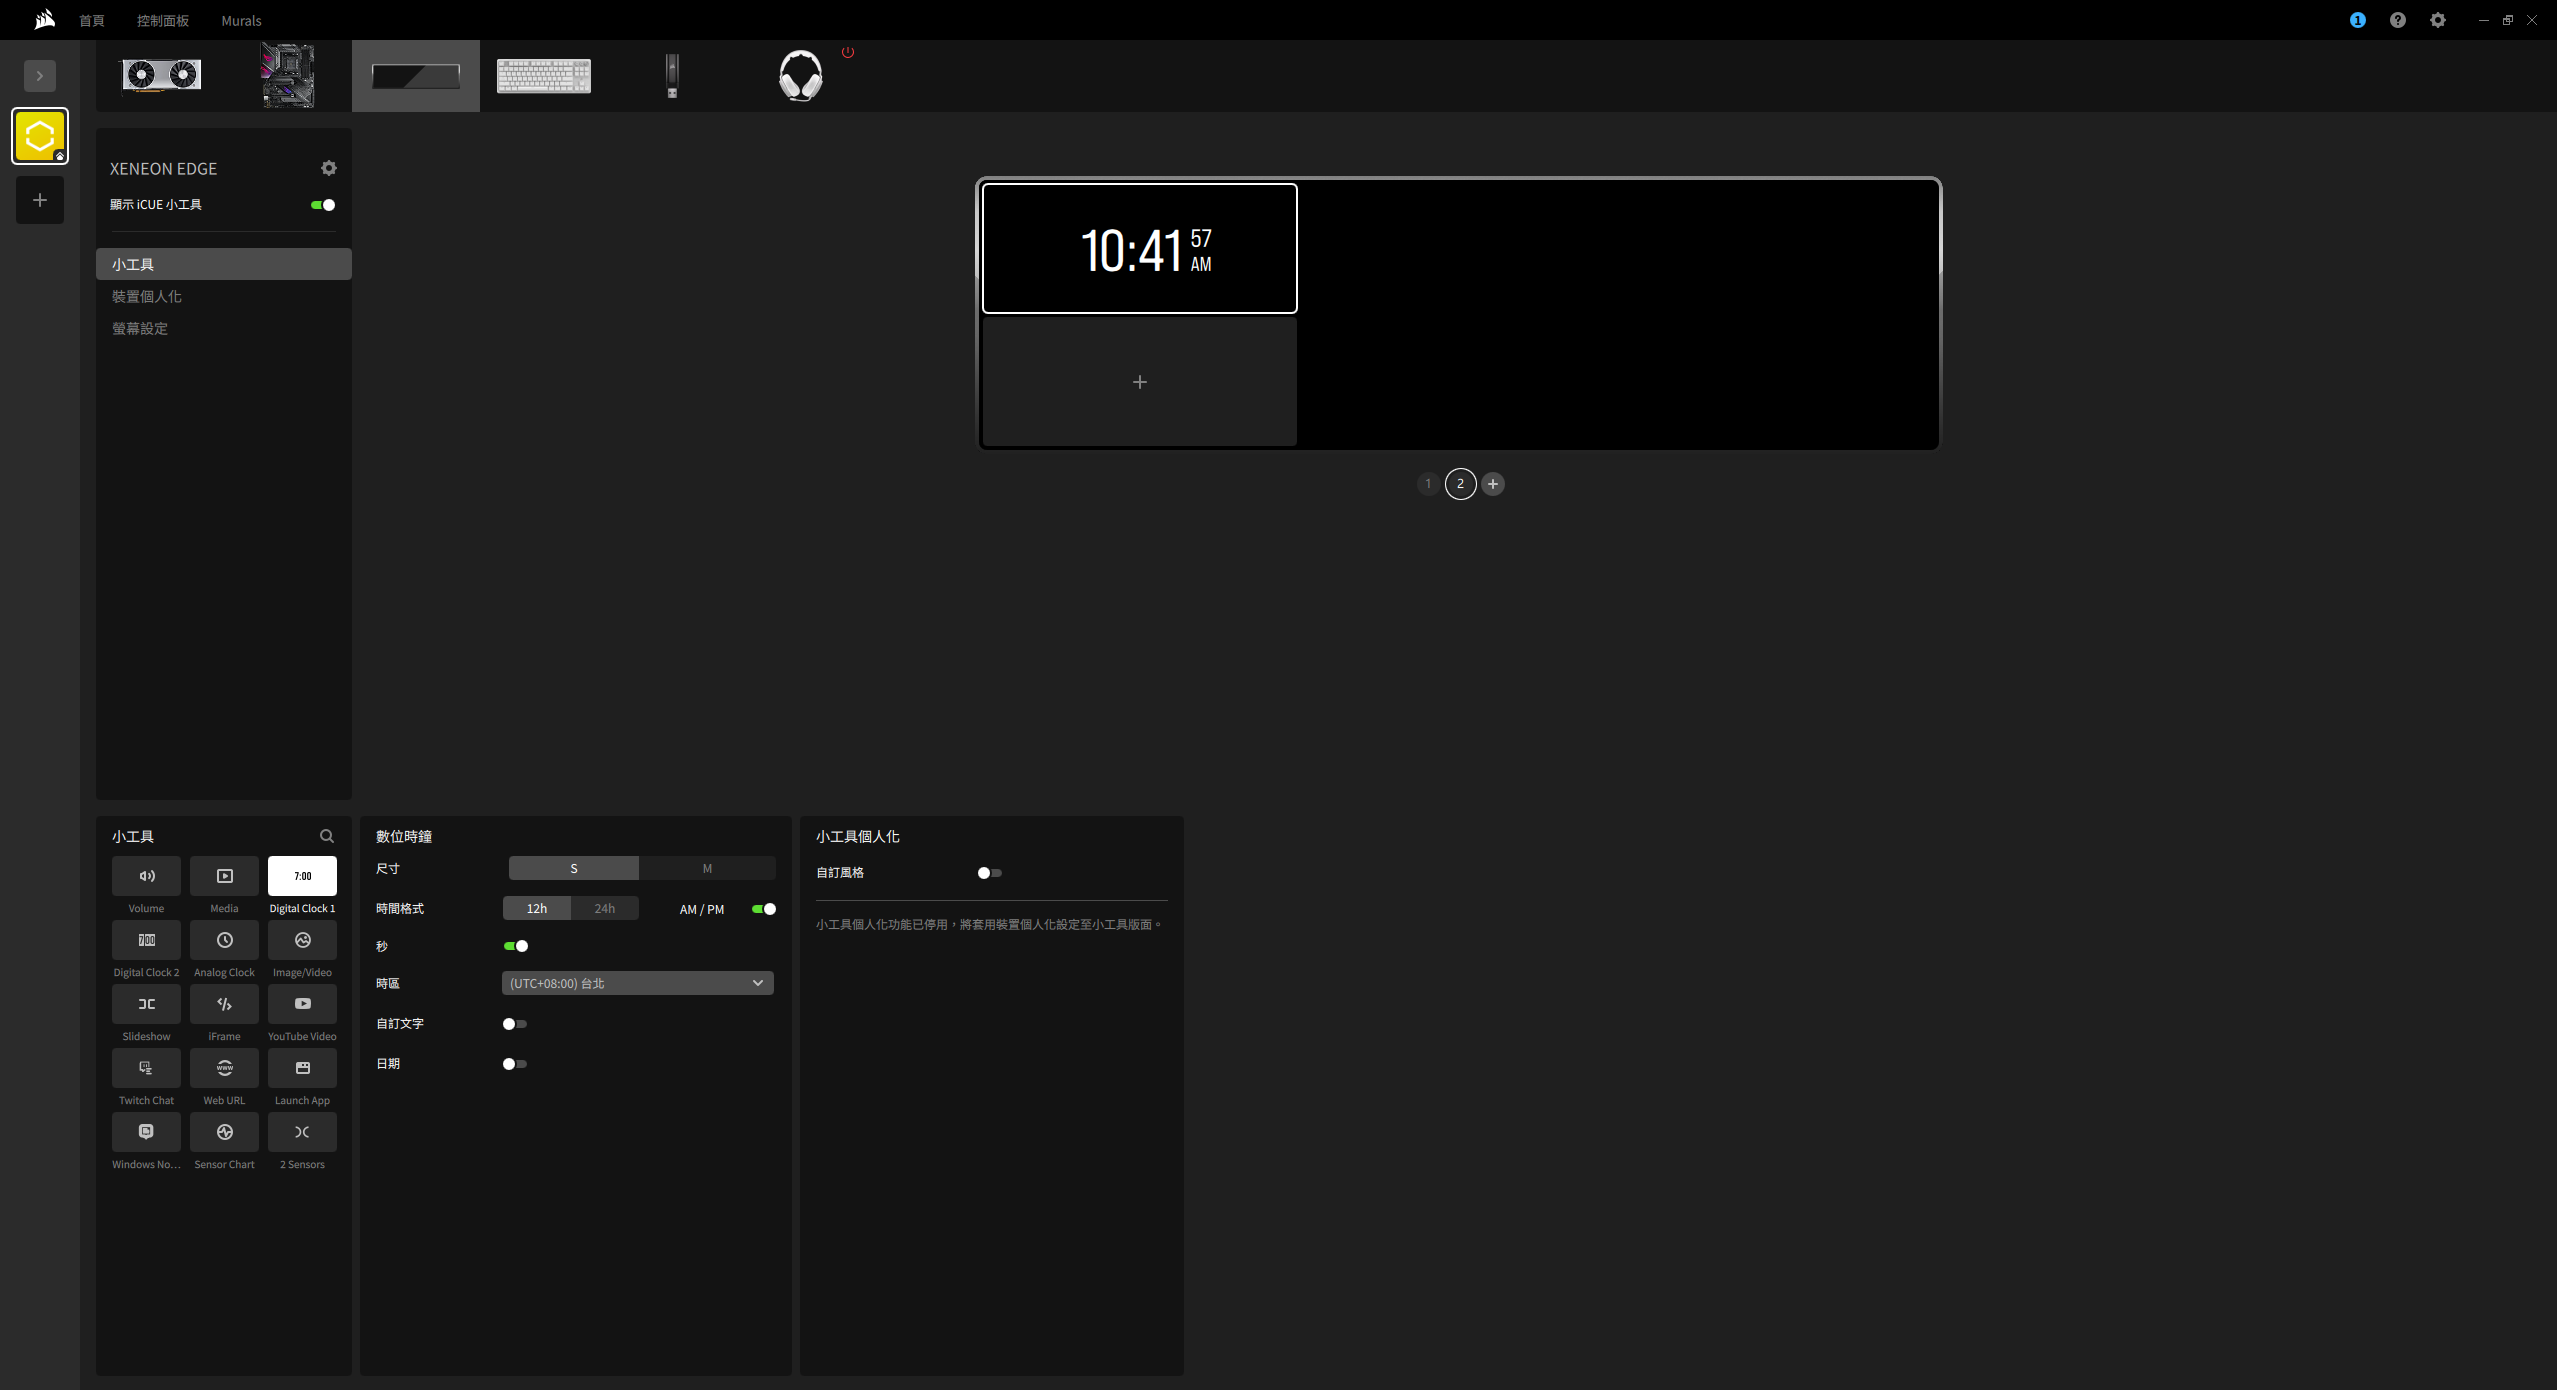
Task: Choose the Twitch Chat widget
Action: coord(146,1068)
